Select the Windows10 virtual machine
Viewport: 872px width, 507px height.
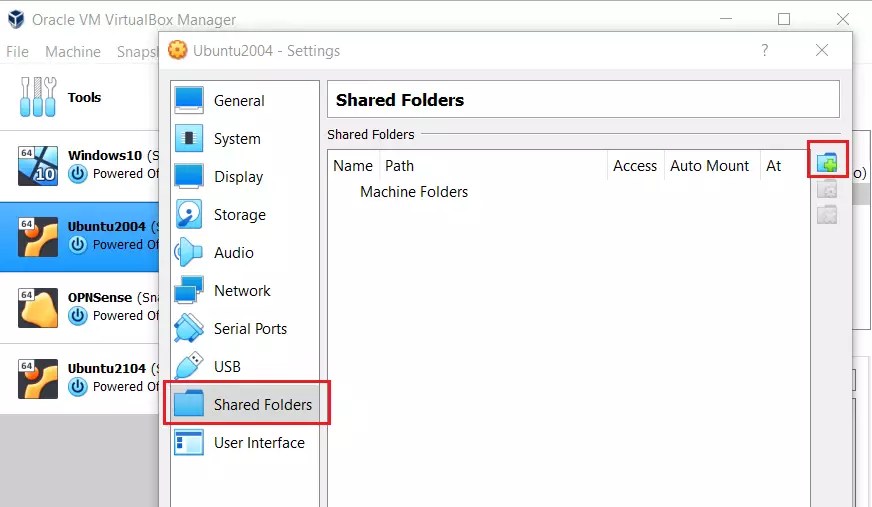coord(80,166)
